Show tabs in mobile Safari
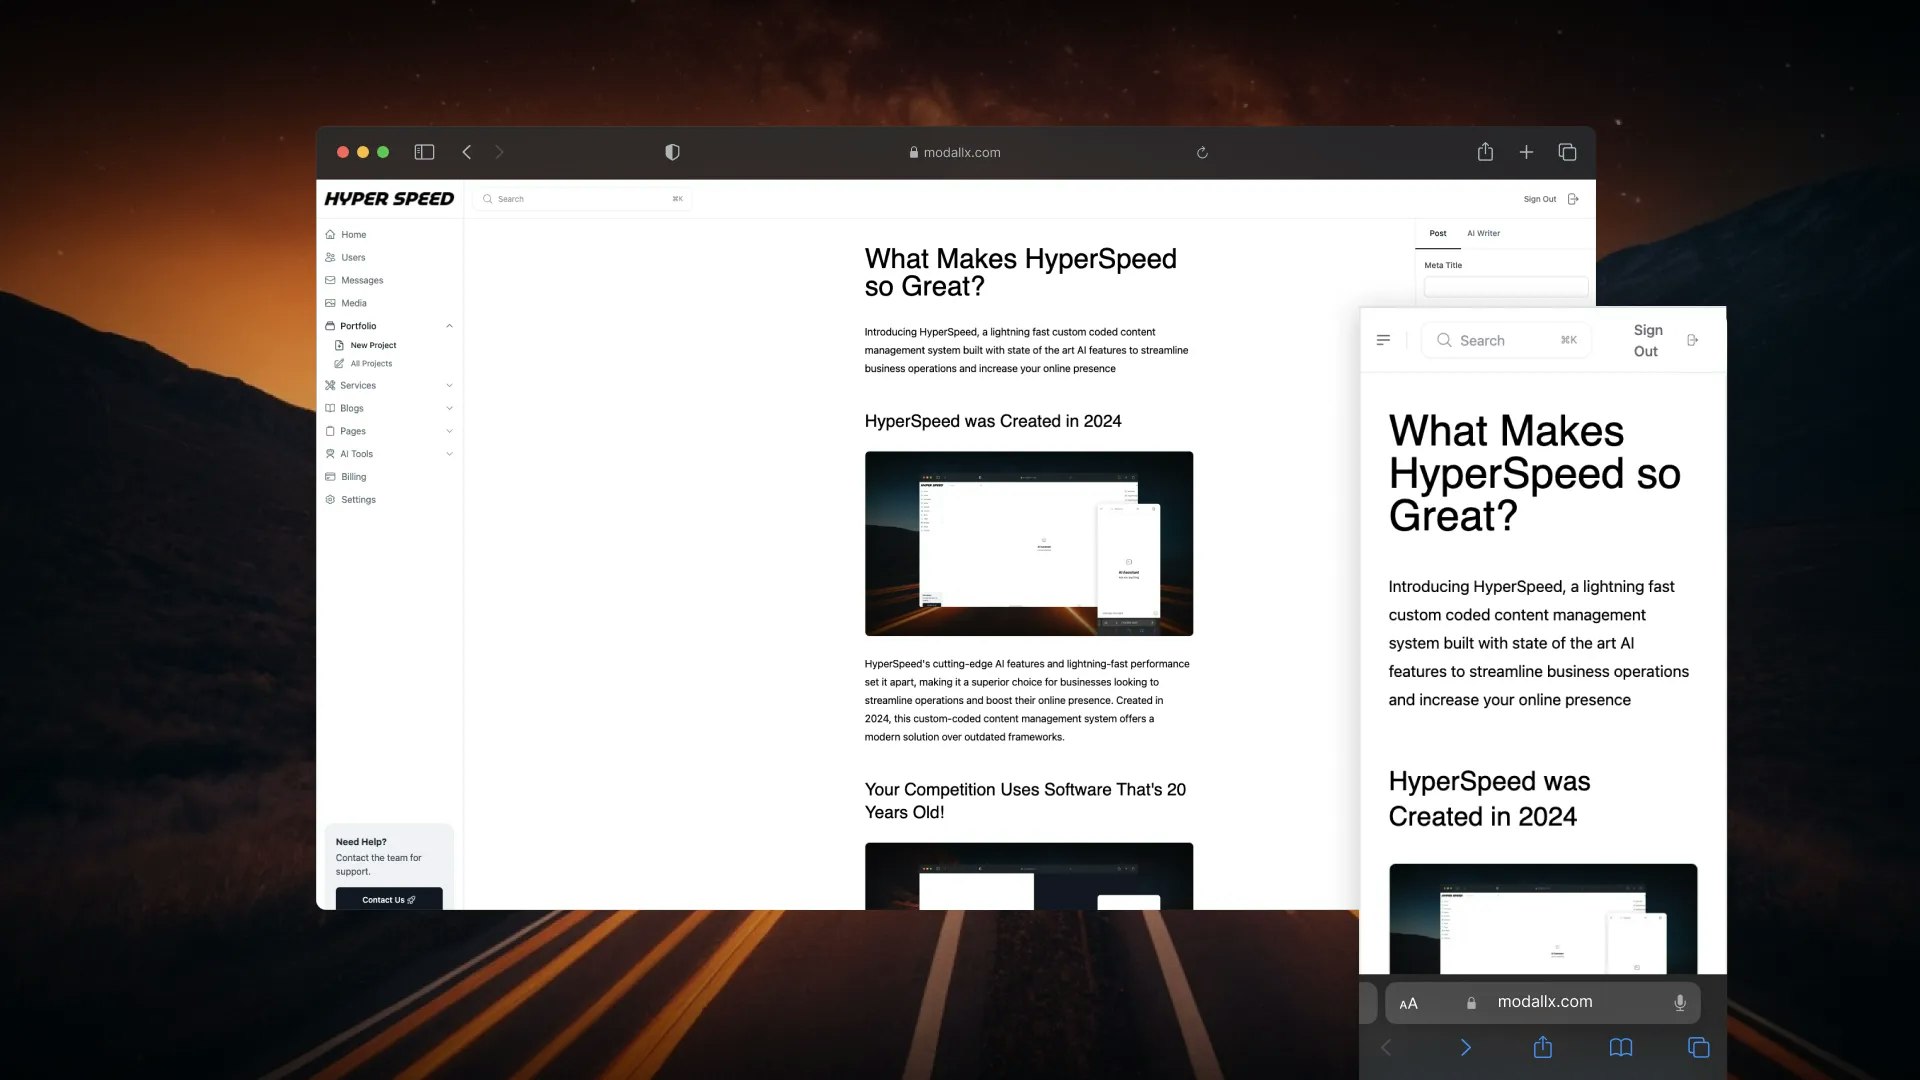This screenshot has width=1920, height=1080. (x=1698, y=1047)
